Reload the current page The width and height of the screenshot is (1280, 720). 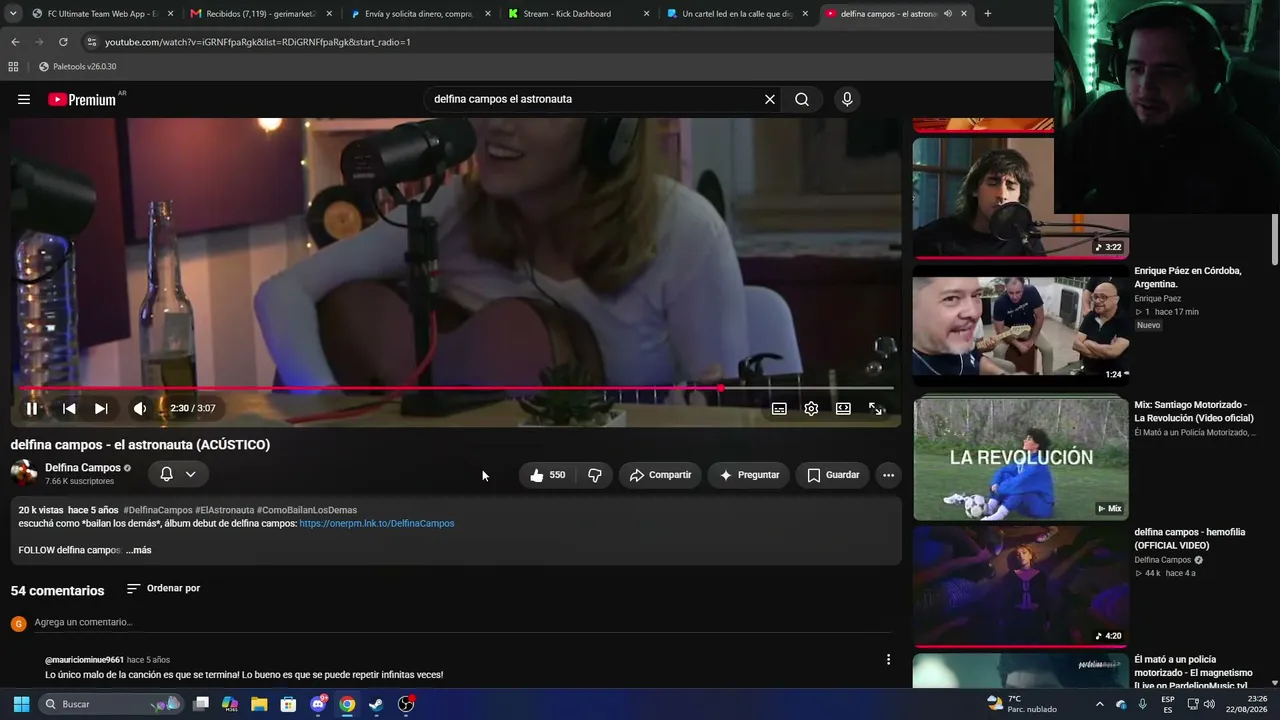click(63, 42)
